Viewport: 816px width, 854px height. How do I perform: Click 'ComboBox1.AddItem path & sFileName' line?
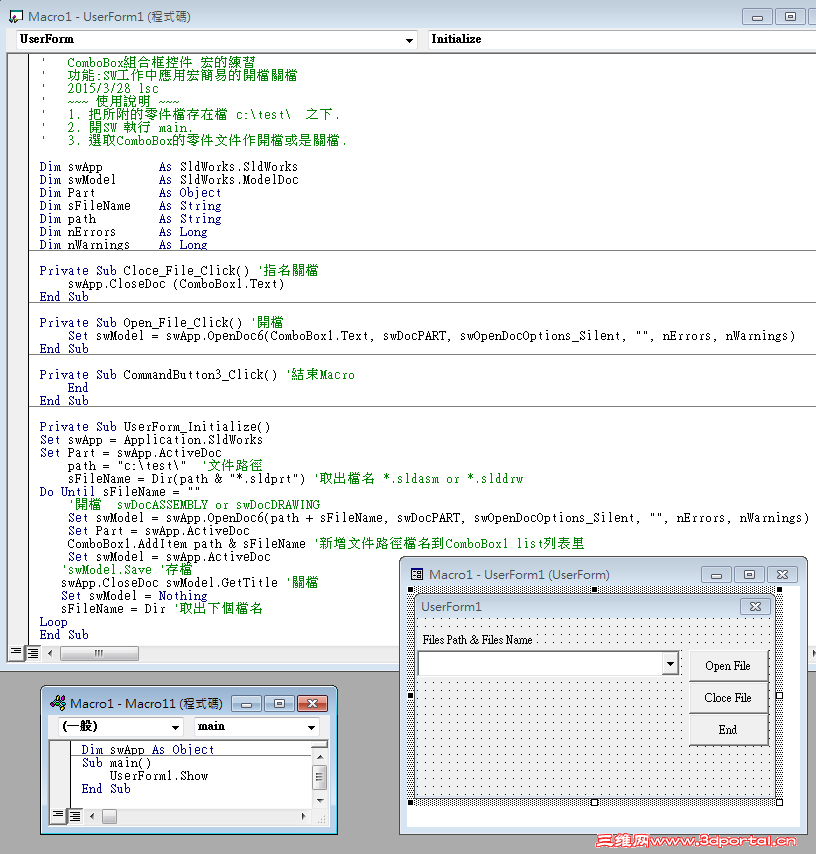coord(186,544)
